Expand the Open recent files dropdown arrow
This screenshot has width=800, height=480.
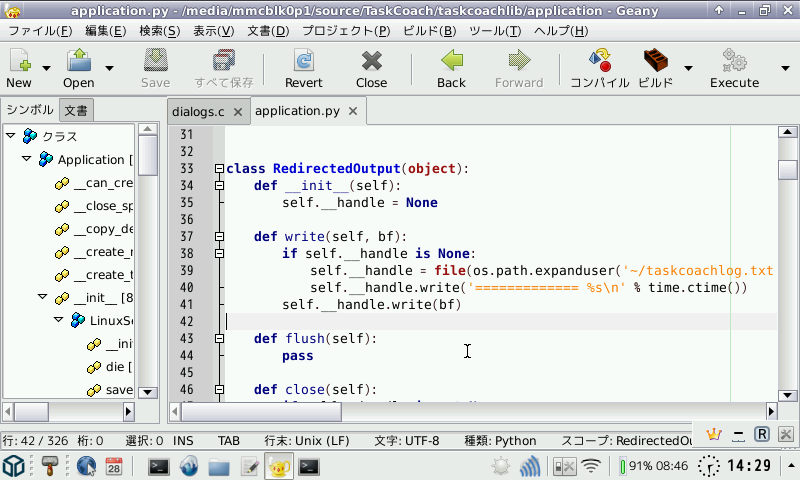pos(109,68)
